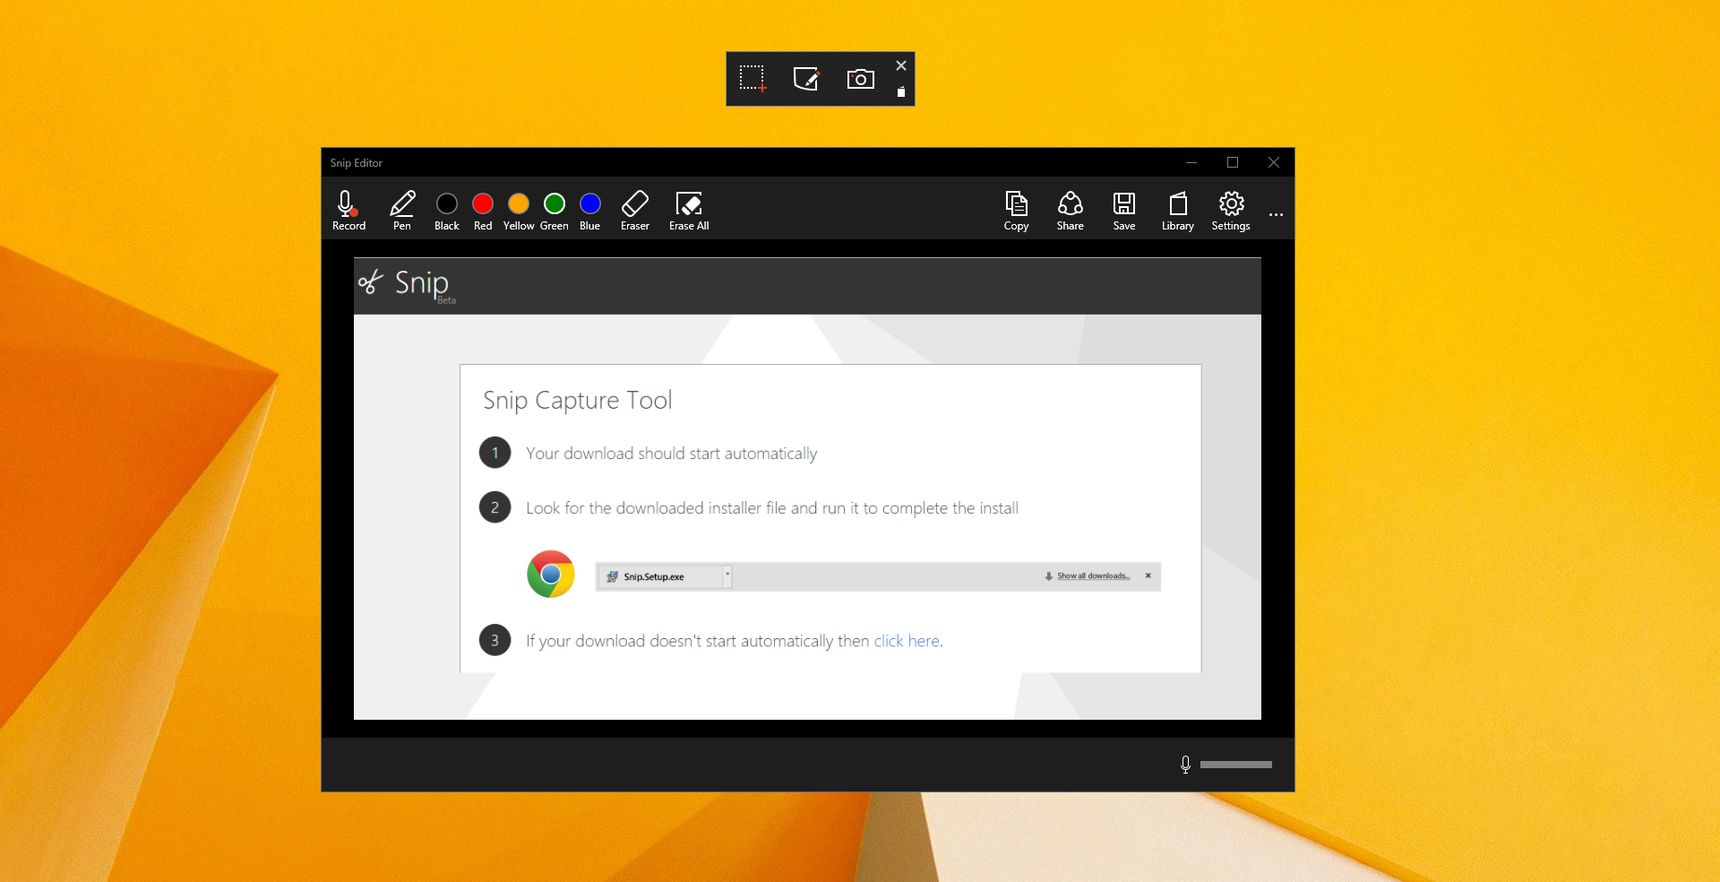This screenshot has width=1720, height=882.
Task: Copy the snip to clipboard
Action: pyautogui.click(x=1016, y=211)
